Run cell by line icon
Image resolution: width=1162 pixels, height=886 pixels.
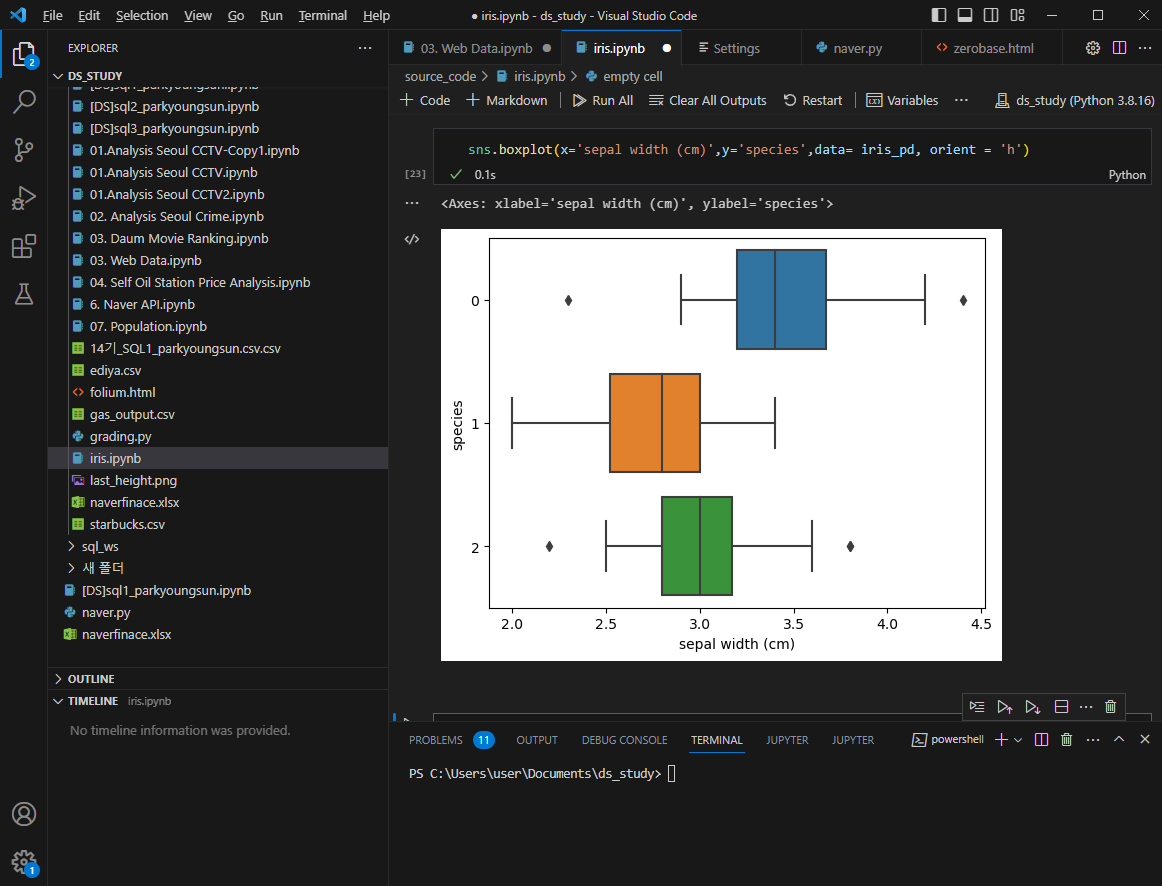977,707
